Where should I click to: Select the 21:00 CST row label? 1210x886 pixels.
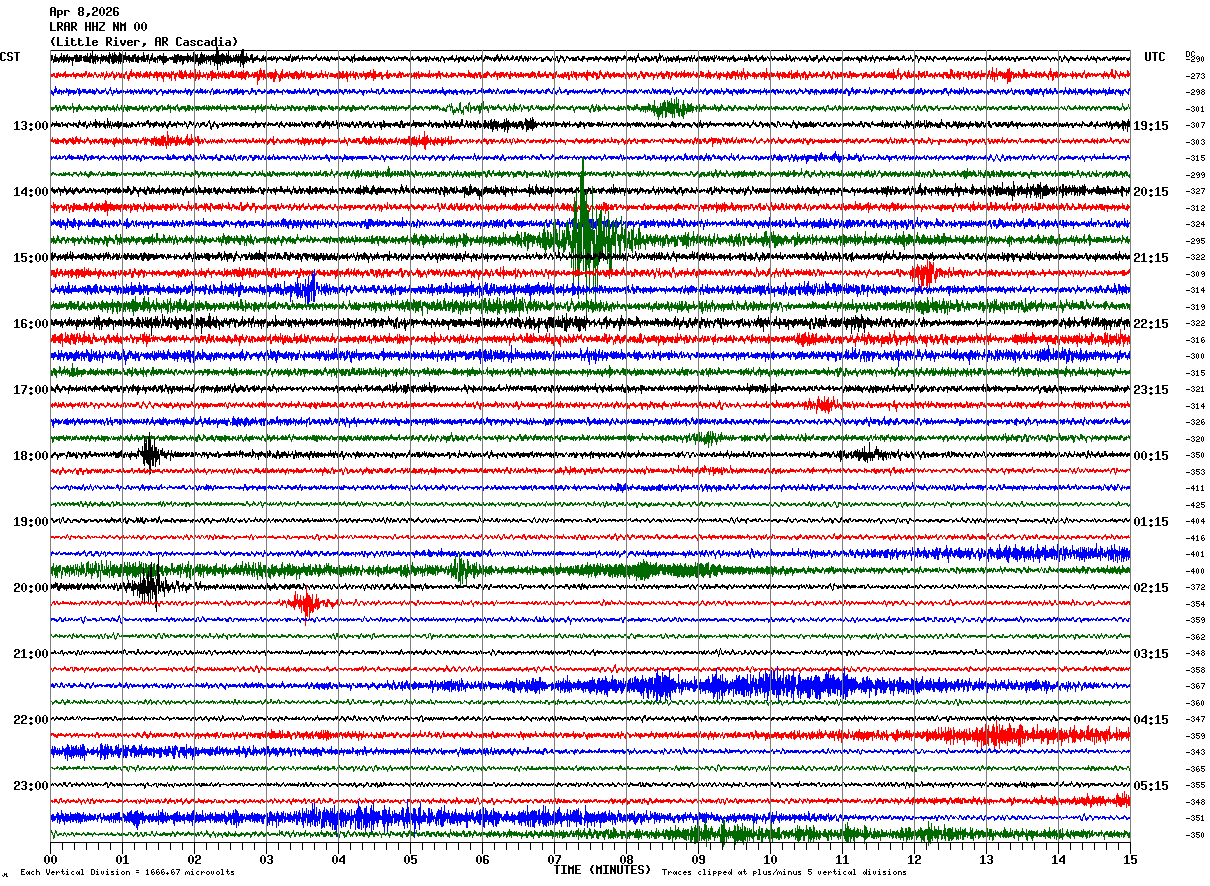(x=31, y=654)
